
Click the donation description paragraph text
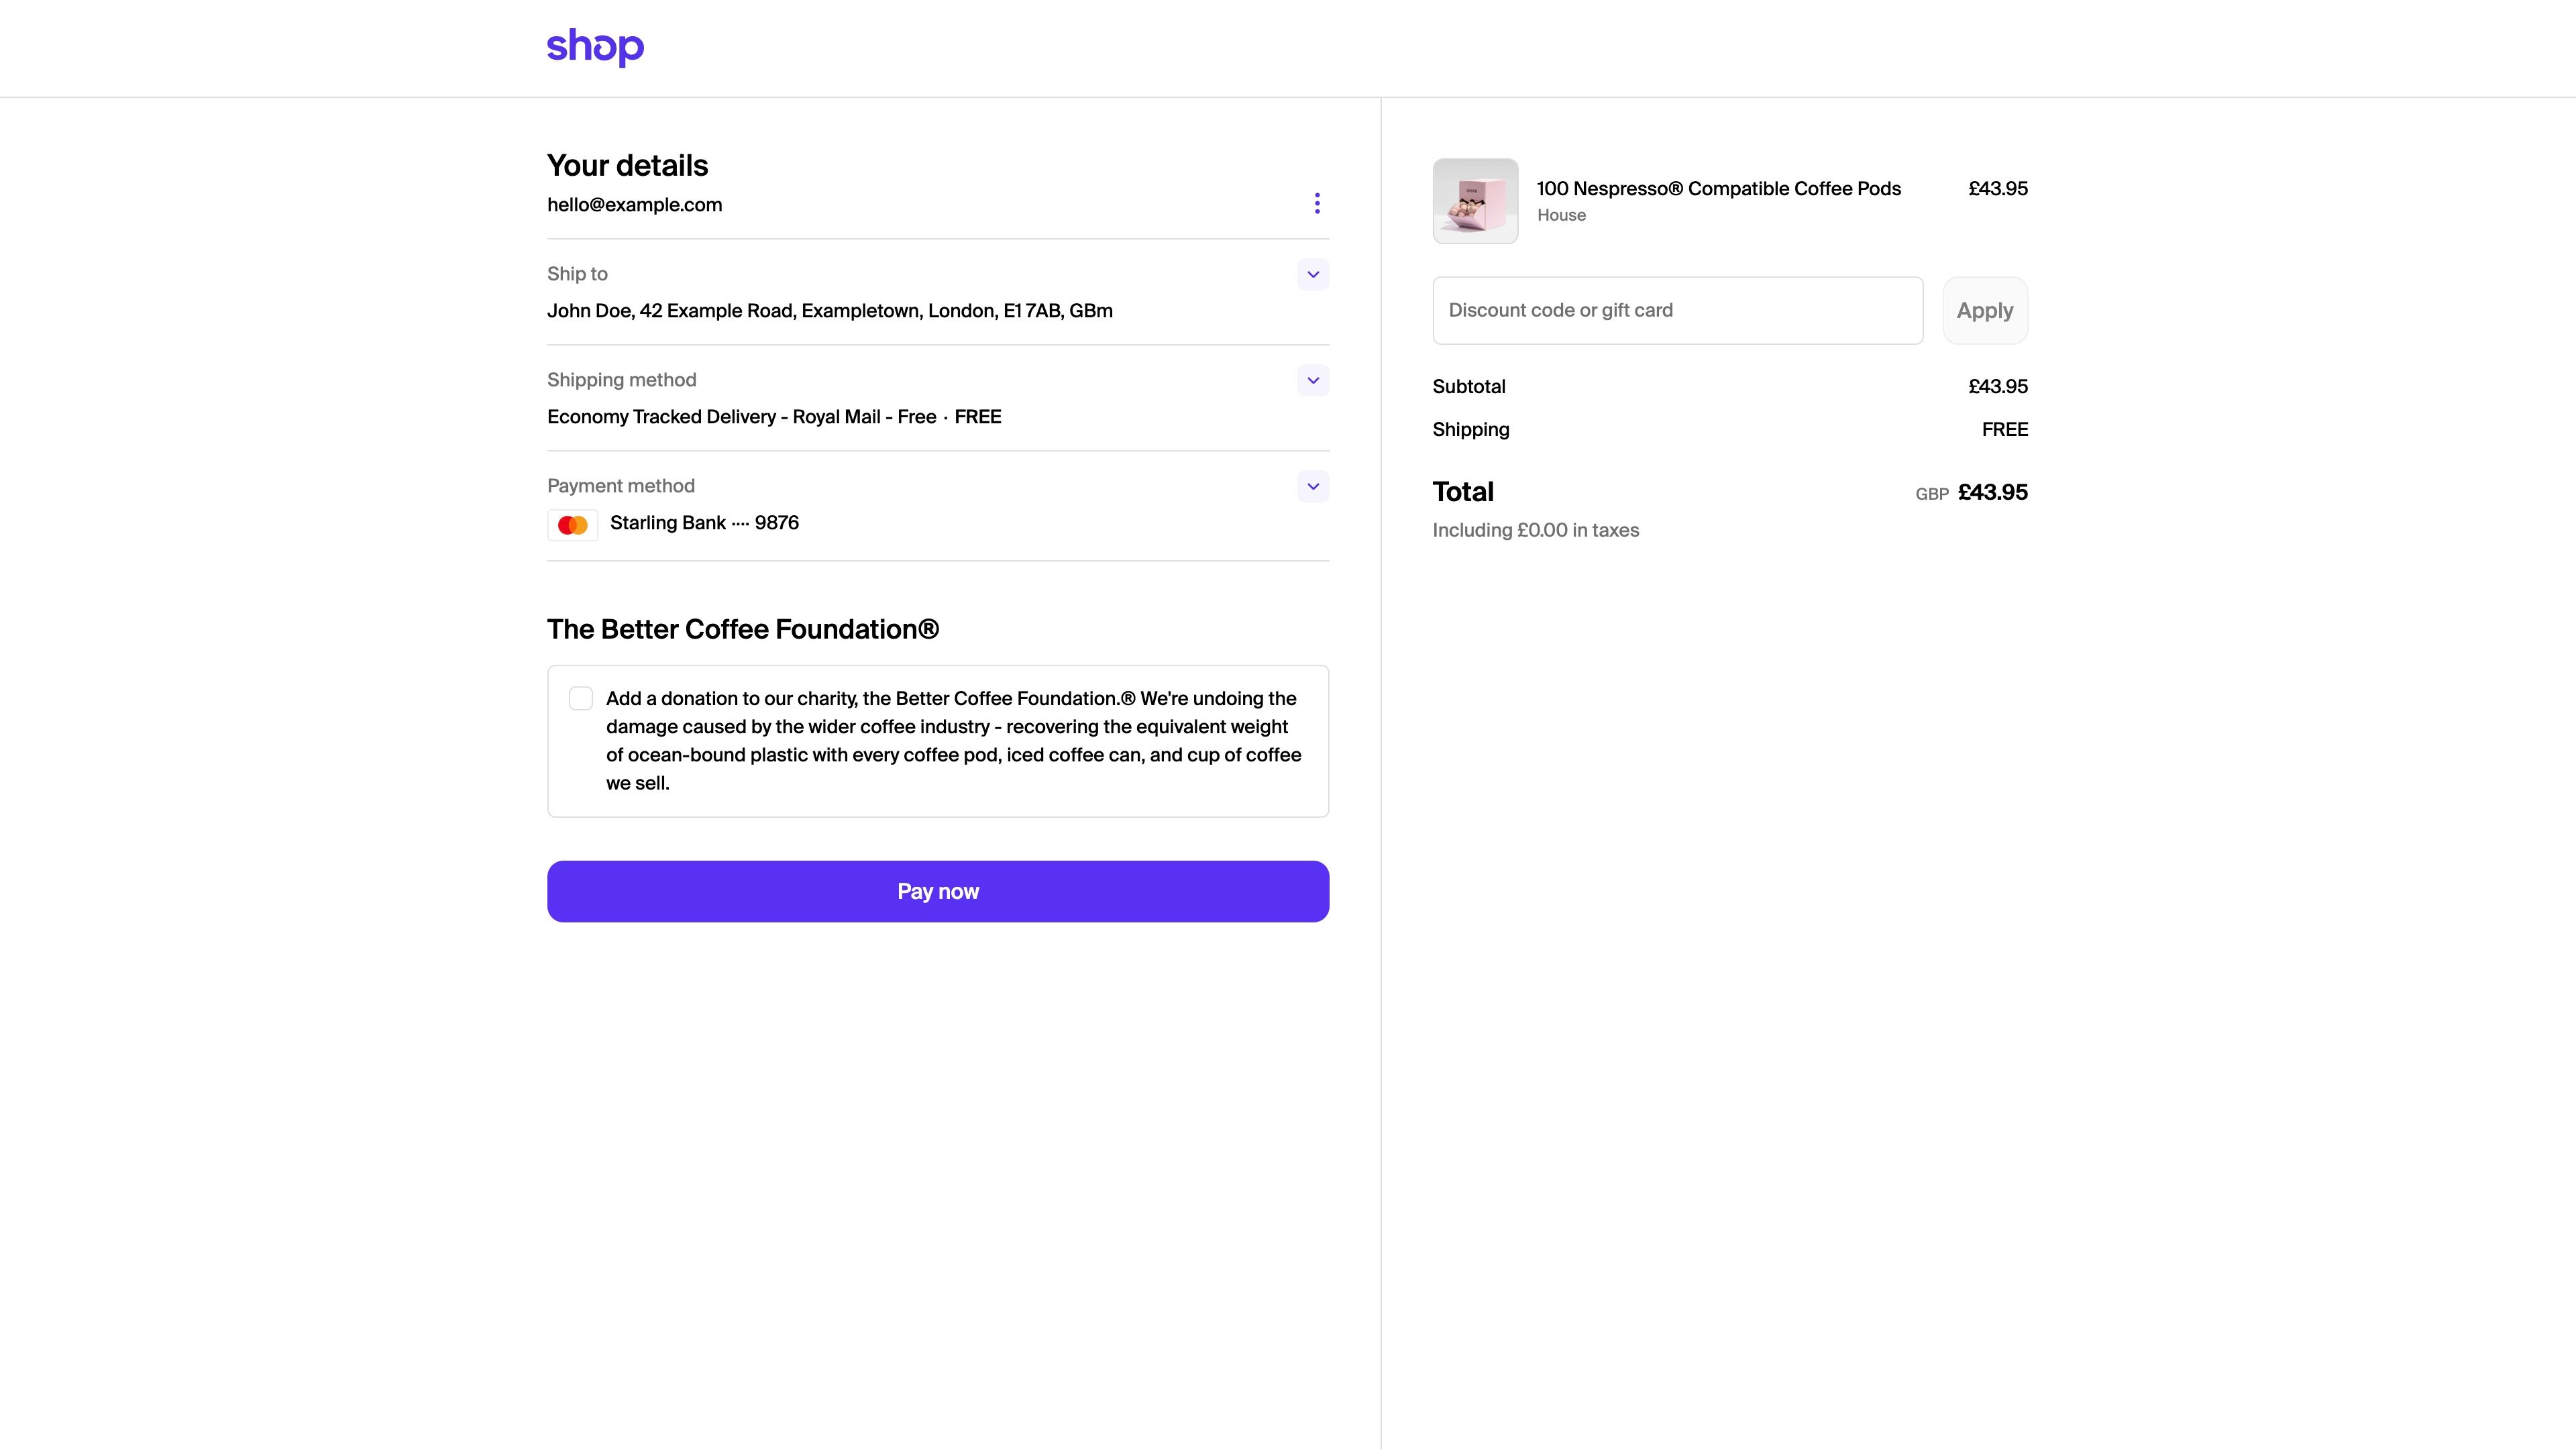pos(952,741)
